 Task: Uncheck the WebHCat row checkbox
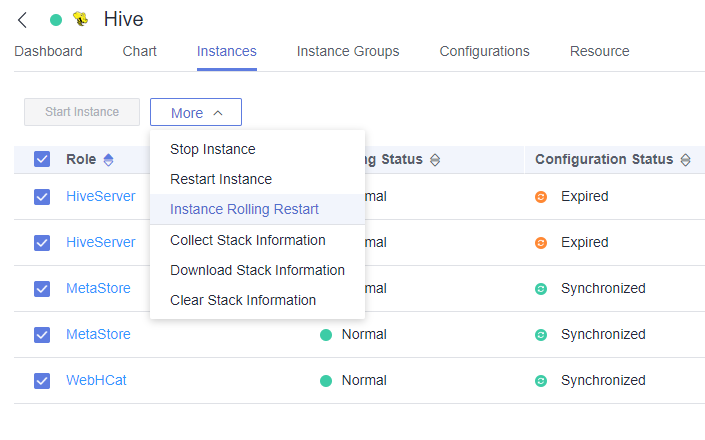pyautogui.click(x=42, y=381)
